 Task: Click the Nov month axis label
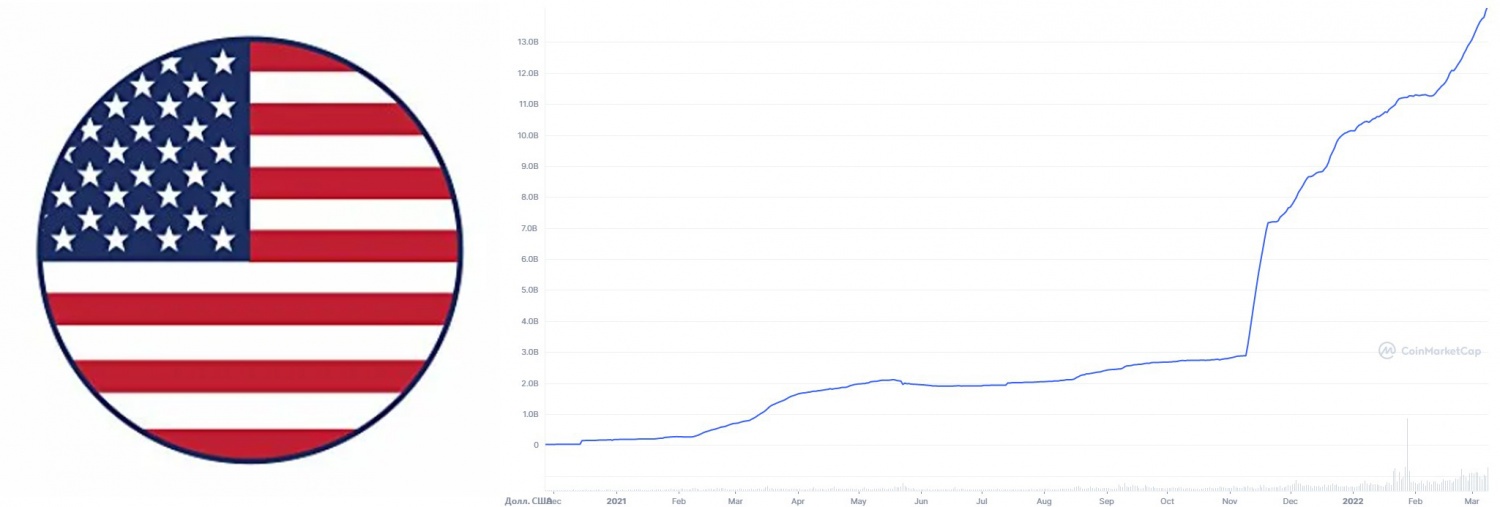coord(1229,499)
